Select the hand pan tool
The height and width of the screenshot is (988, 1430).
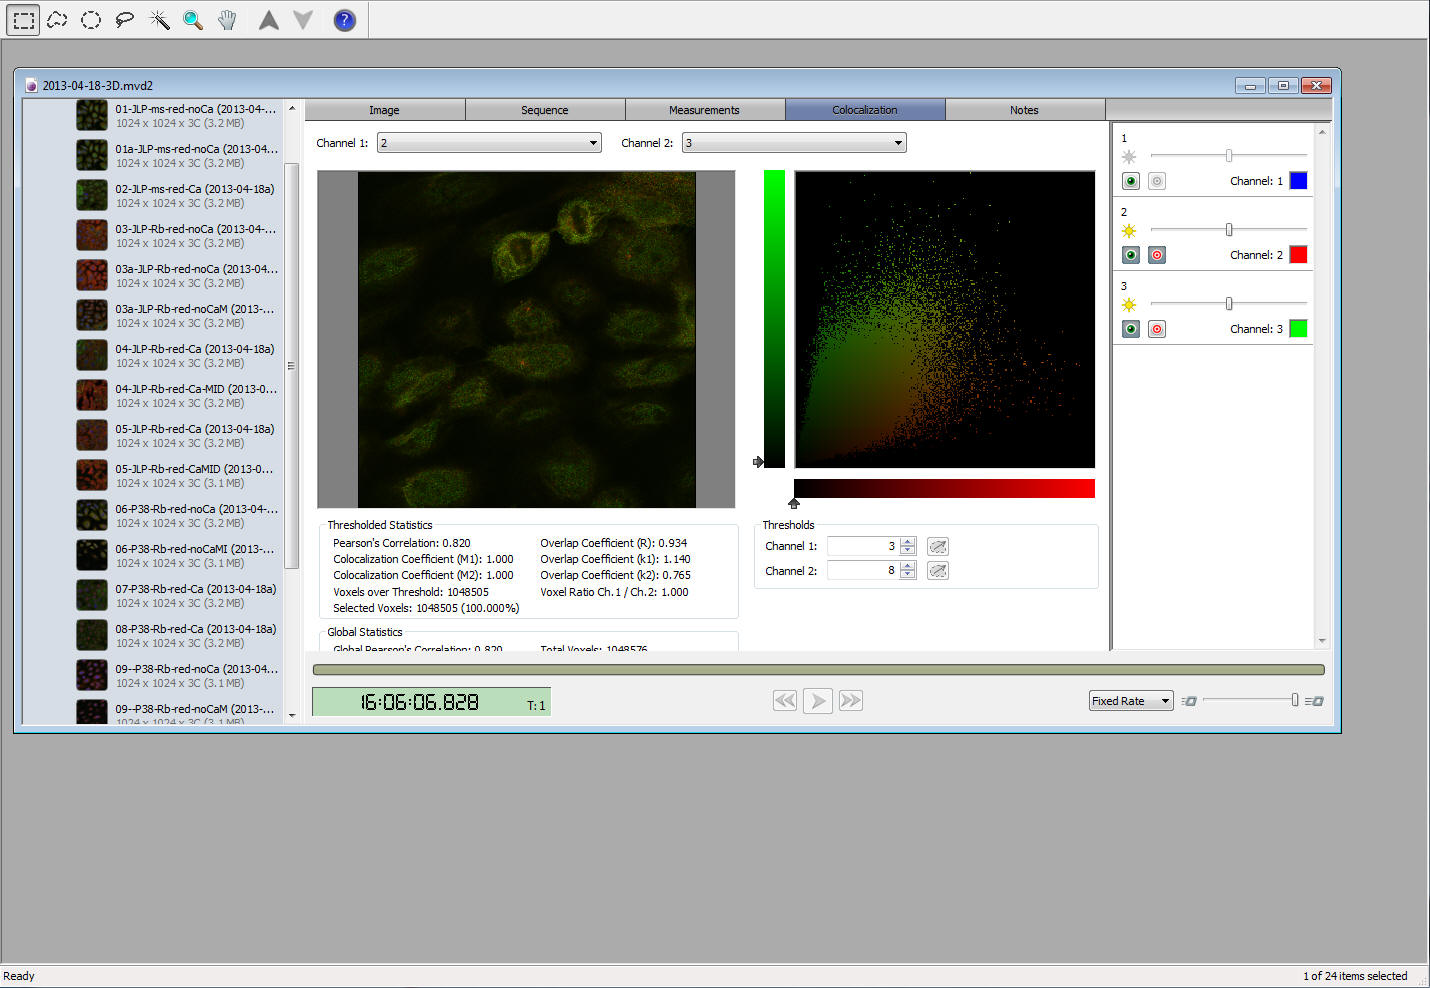(x=227, y=20)
